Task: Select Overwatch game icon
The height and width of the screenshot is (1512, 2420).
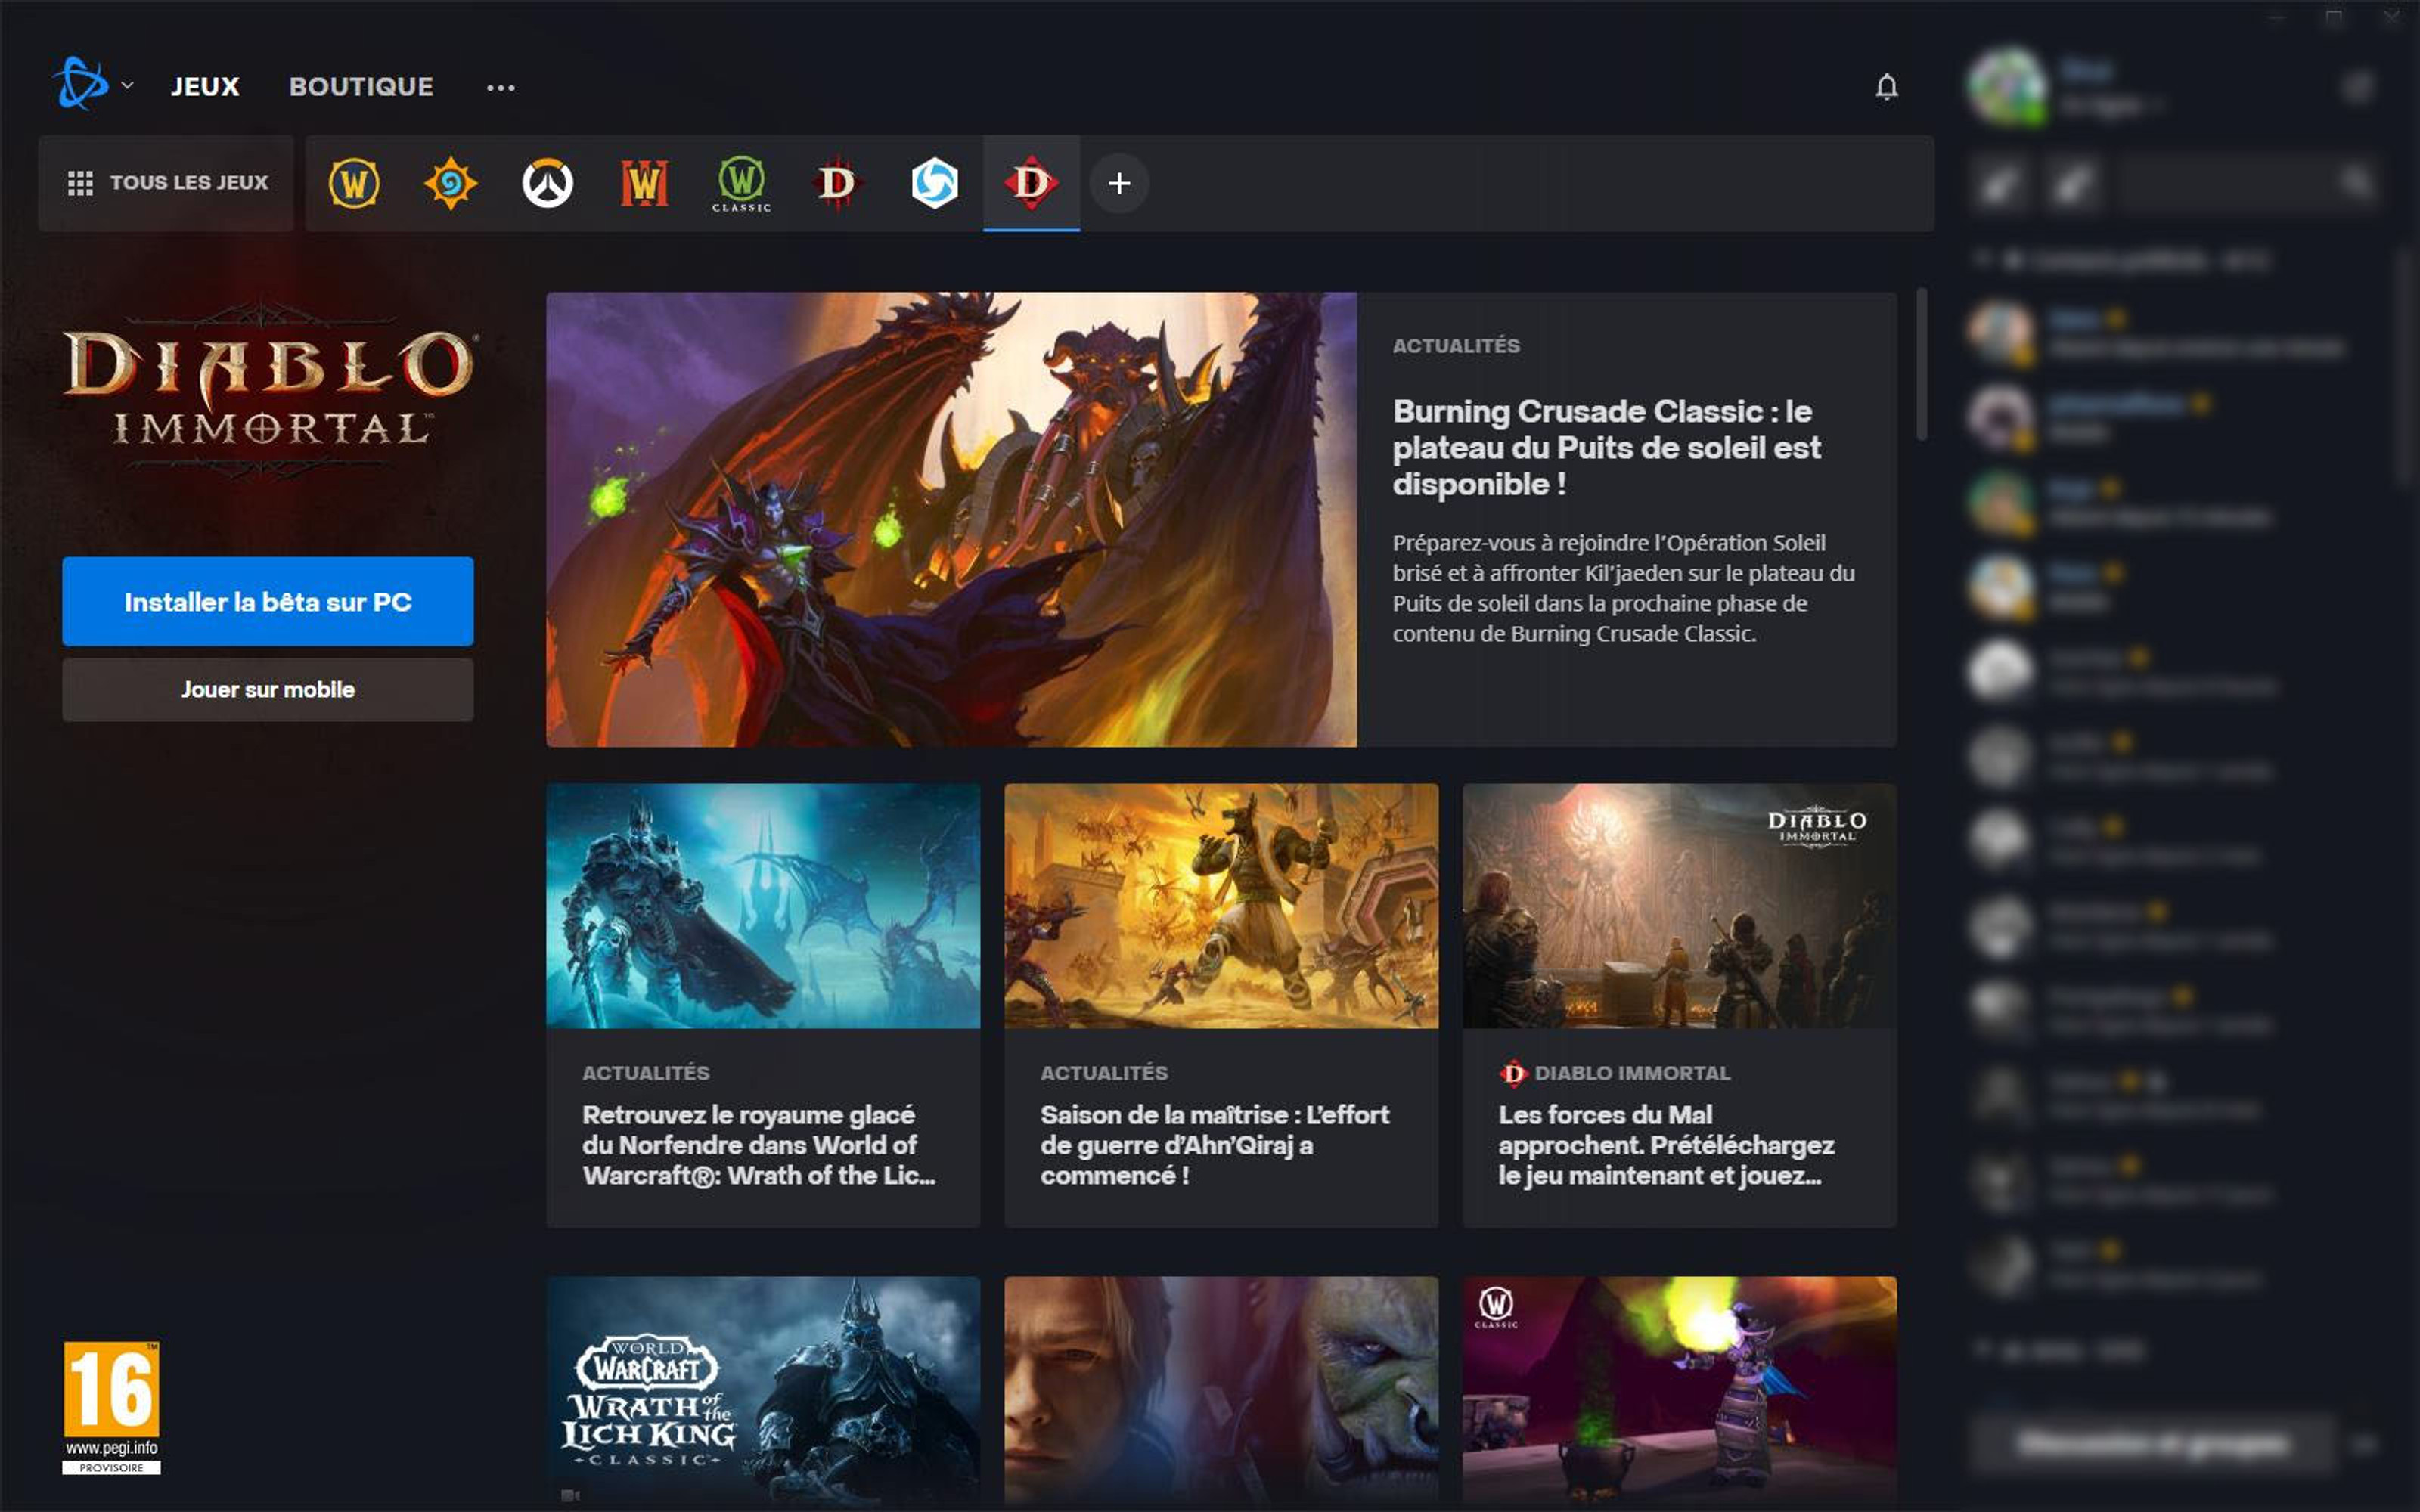Action: click(548, 184)
